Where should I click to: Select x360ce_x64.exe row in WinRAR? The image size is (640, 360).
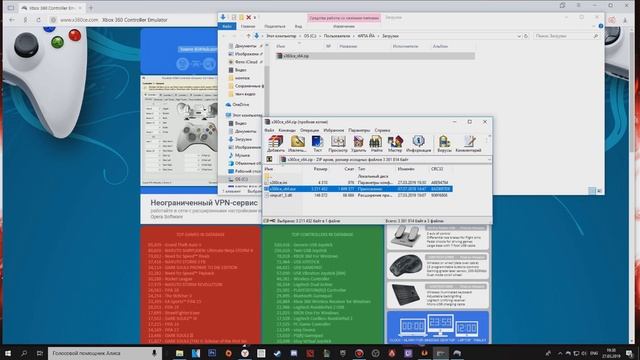tap(358, 189)
